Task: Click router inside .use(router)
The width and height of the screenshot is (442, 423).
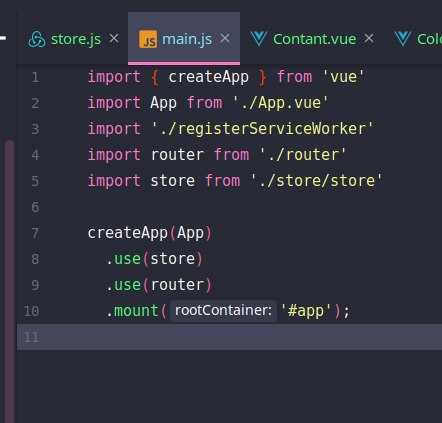Action: point(177,285)
